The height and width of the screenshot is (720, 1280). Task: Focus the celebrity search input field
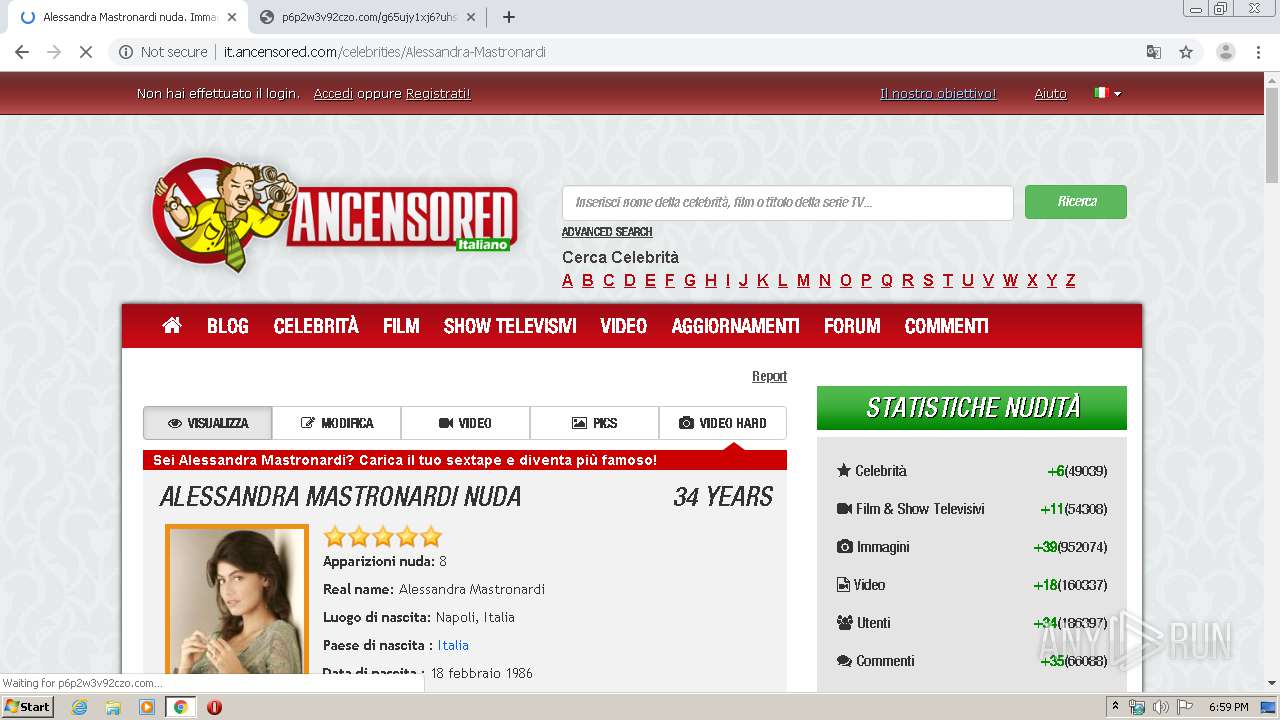(788, 202)
